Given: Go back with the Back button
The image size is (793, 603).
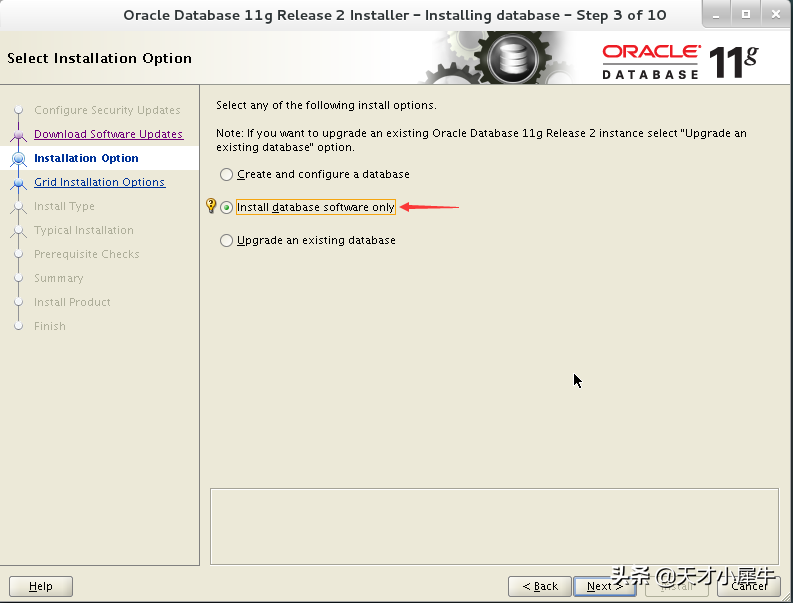Looking at the screenshot, I should click(x=540, y=586).
